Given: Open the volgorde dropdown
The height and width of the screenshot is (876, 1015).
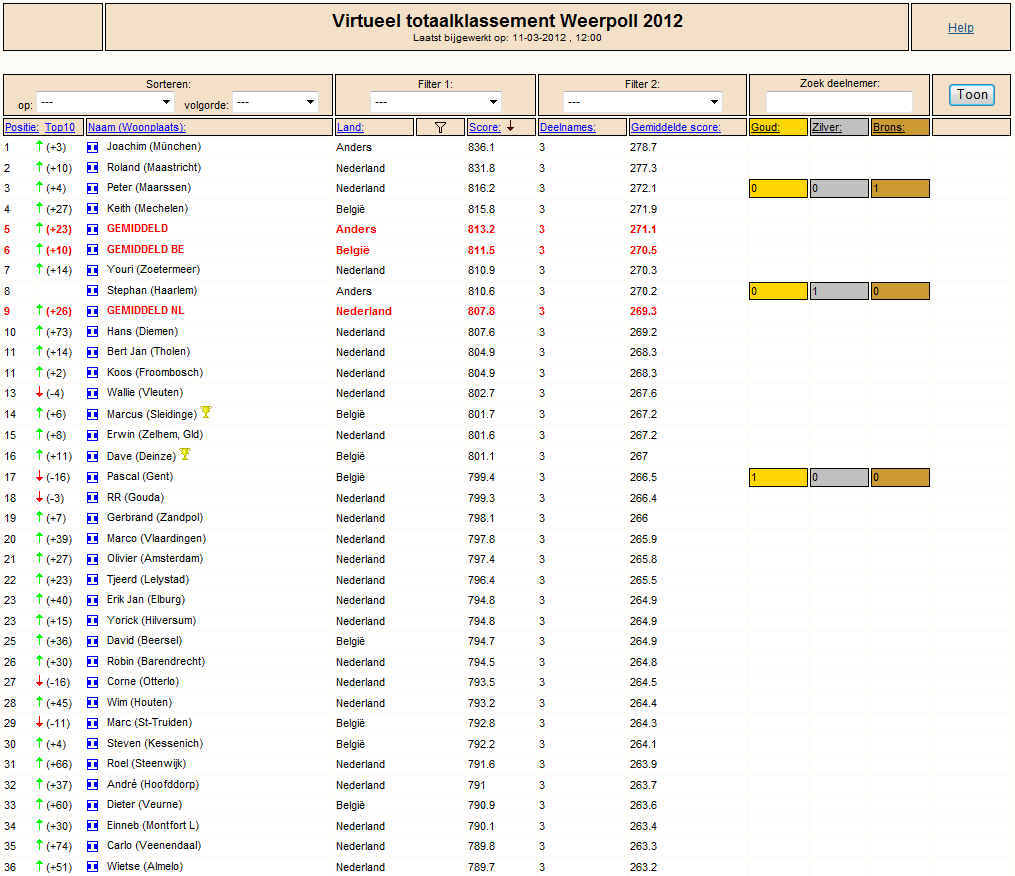Looking at the screenshot, I should [275, 102].
